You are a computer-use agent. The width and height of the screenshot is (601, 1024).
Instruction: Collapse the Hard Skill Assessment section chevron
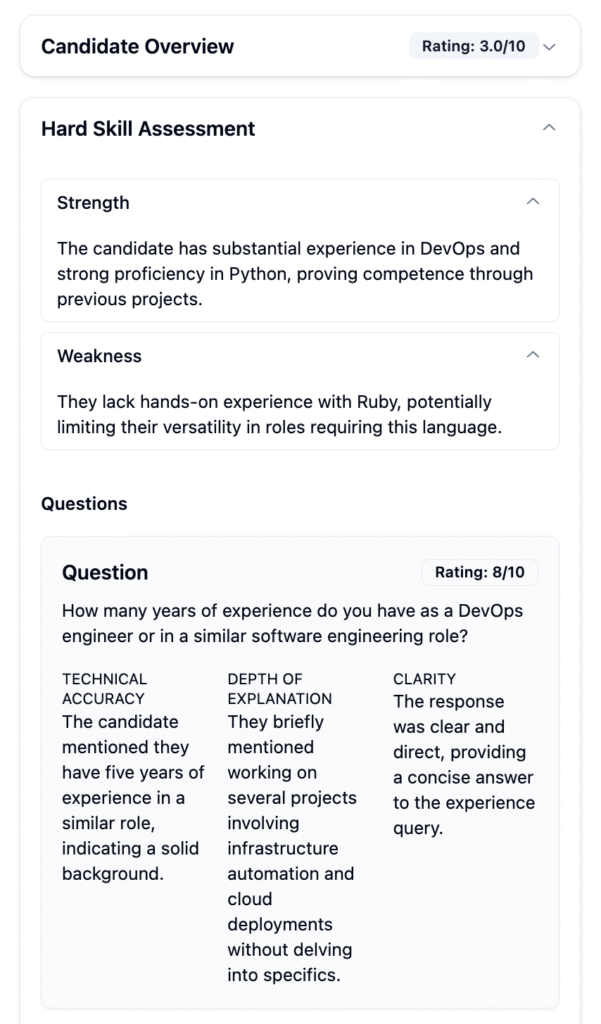coord(549,128)
